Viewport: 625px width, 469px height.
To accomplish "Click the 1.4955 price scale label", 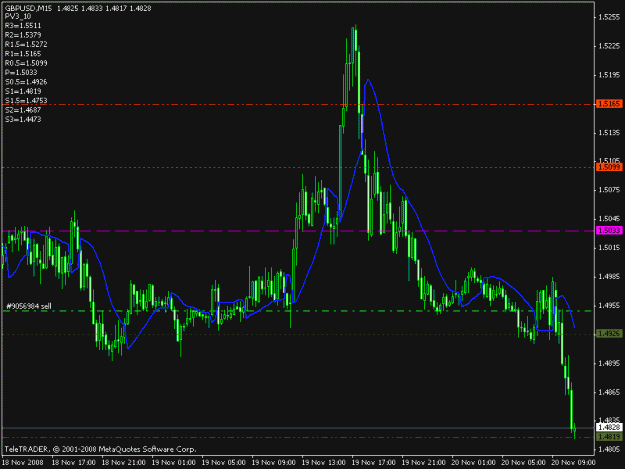I will pyautogui.click(x=609, y=306).
